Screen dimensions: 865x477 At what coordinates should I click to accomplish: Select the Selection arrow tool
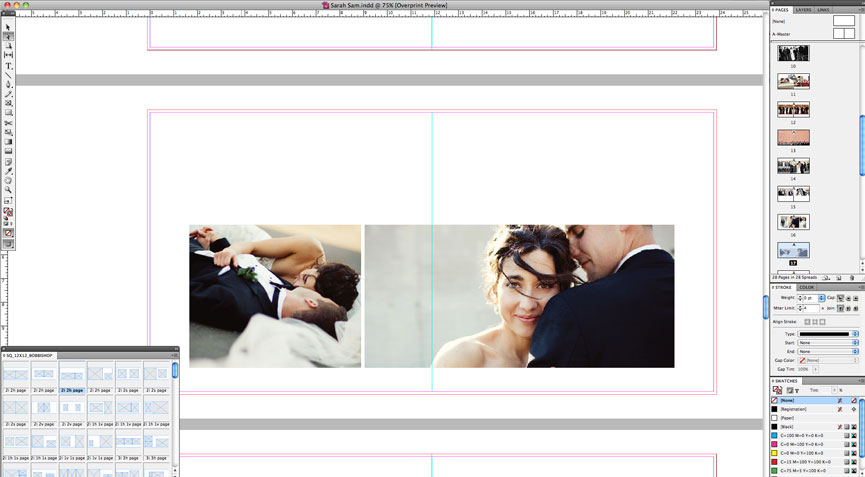(x=8, y=27)
